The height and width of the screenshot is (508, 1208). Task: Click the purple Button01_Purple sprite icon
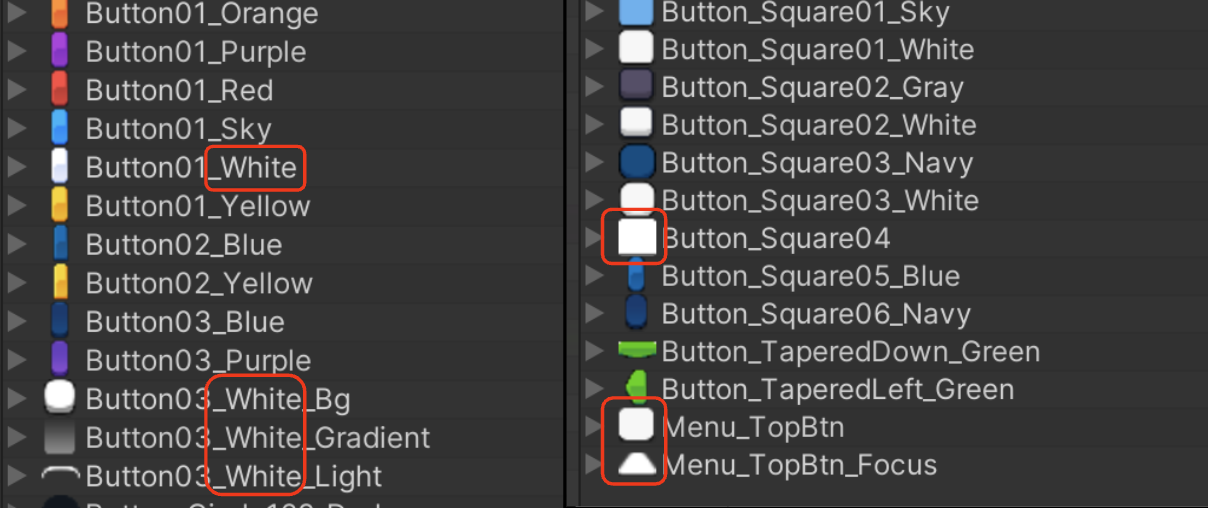tap(59, 50)
